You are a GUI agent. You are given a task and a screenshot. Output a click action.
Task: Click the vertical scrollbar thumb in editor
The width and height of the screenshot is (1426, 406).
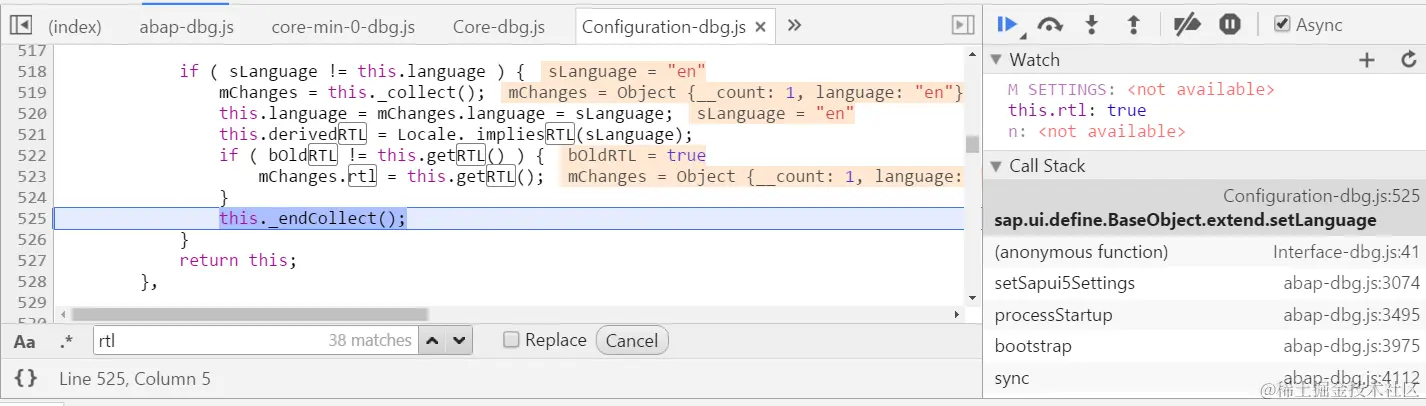click(x=971, y=144)
